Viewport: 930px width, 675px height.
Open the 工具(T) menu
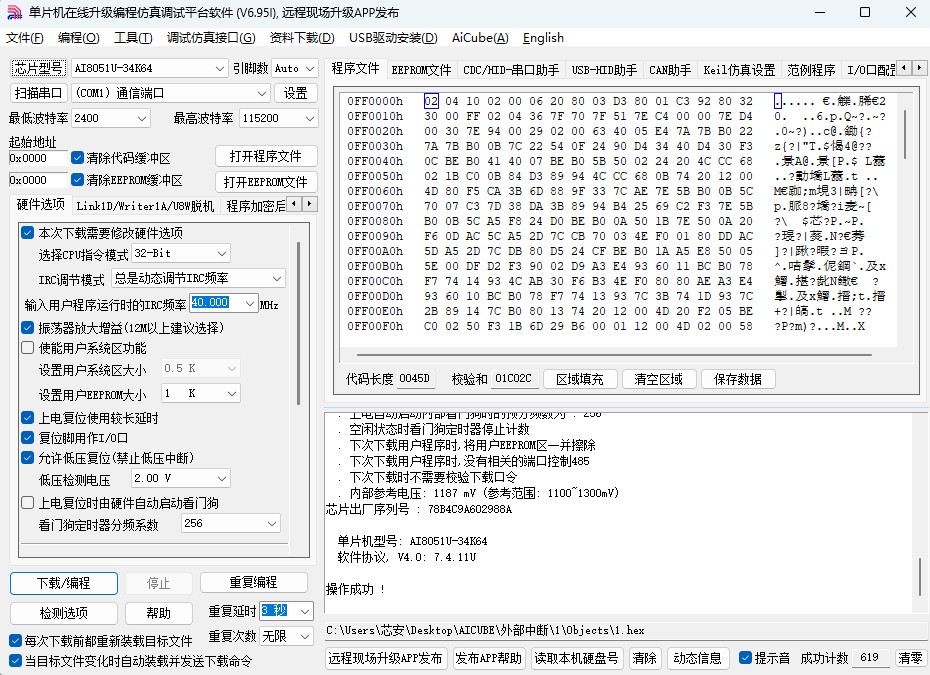(133, 38)
